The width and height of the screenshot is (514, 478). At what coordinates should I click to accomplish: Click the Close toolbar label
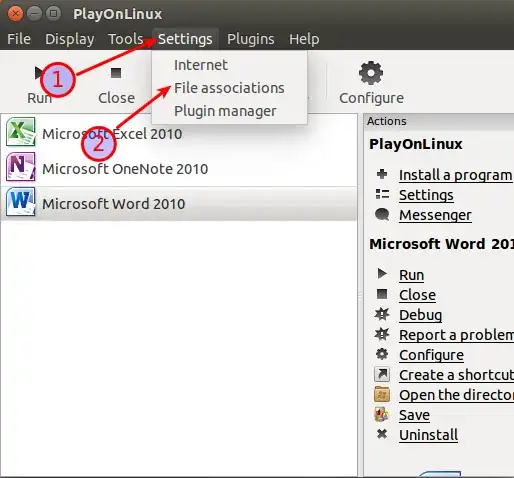(x=117, y=98)
